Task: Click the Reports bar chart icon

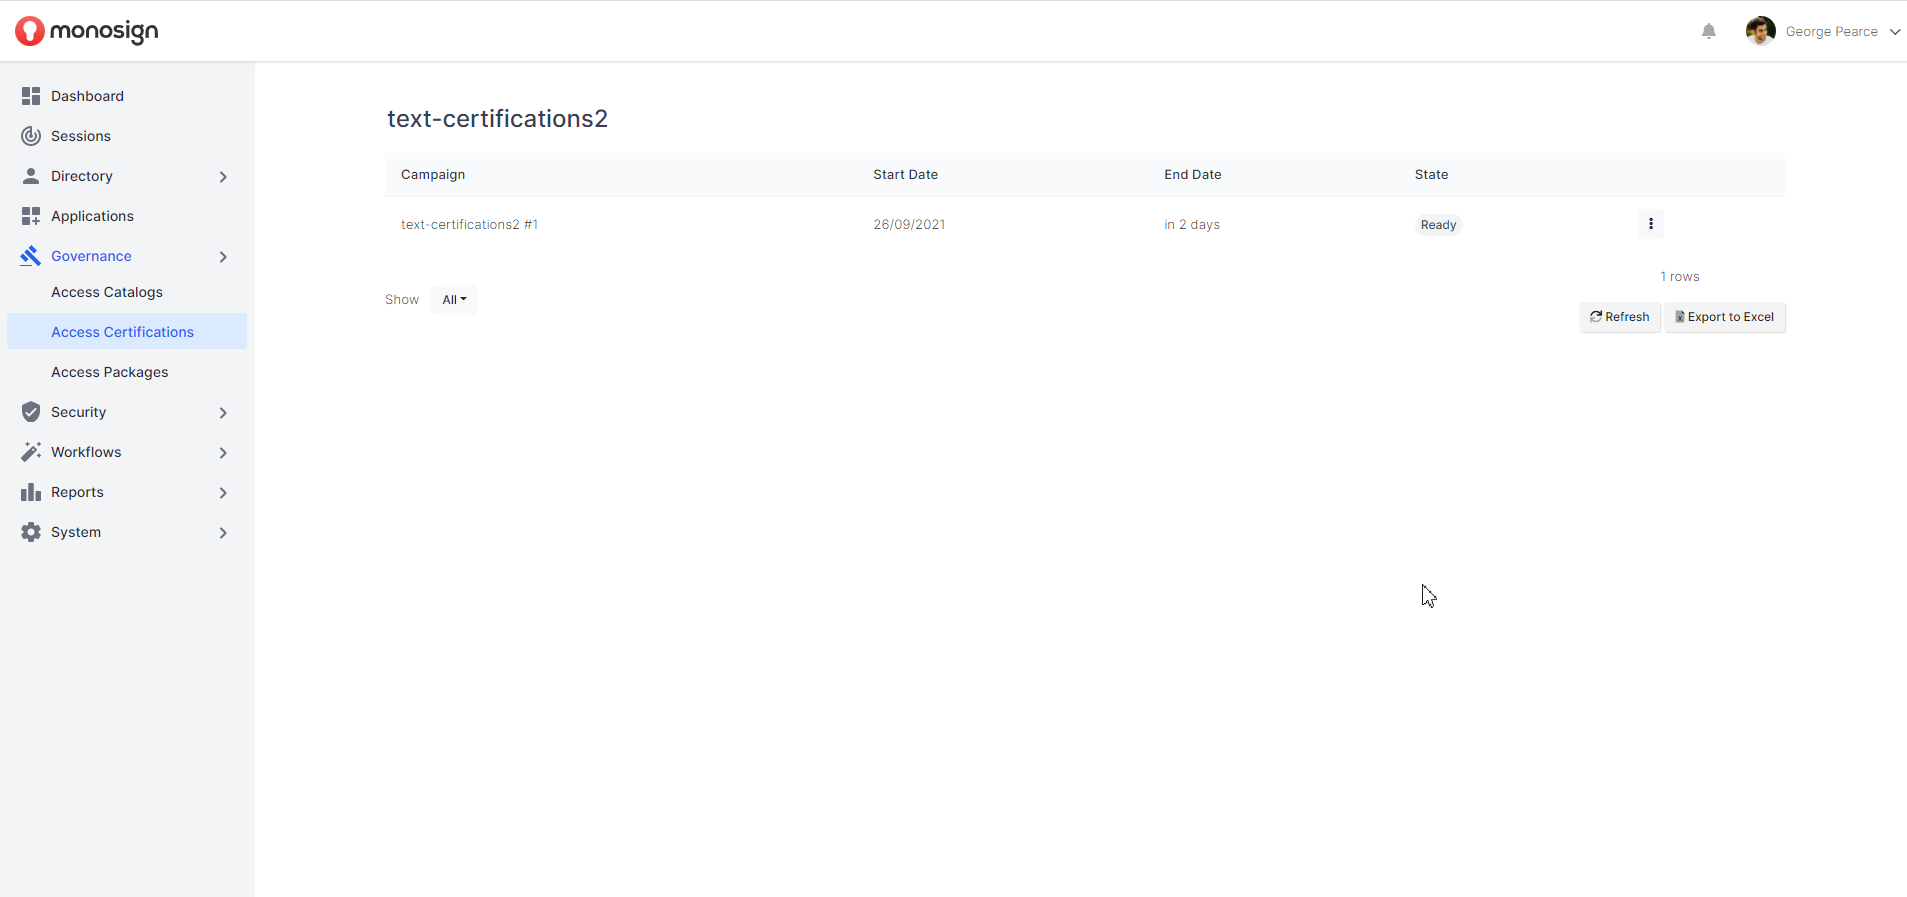Action: coord(31,492)
